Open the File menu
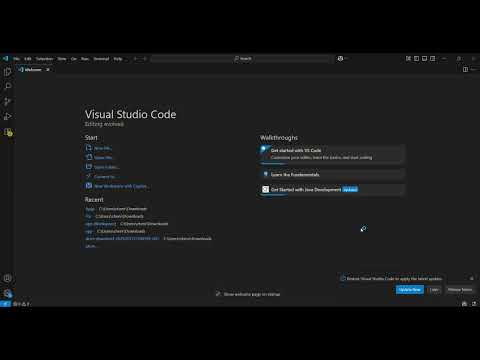Screen dimensions: 480x360 click(16, 59)
